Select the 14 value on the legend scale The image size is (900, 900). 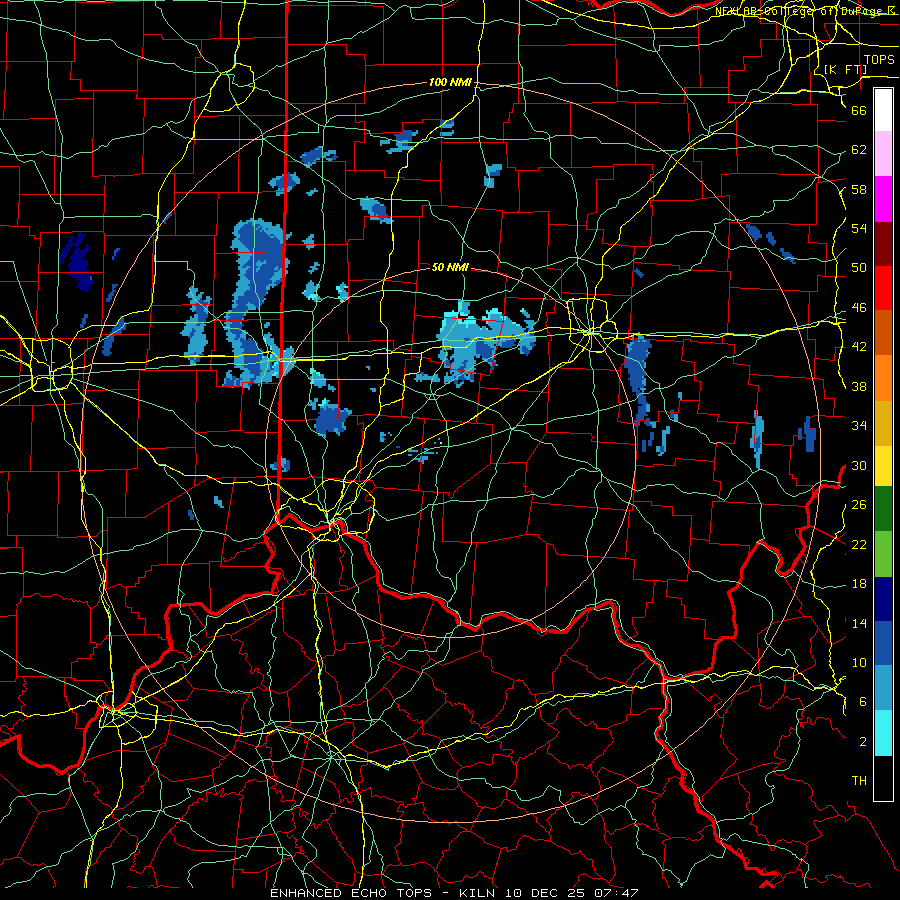click(859, 623)
